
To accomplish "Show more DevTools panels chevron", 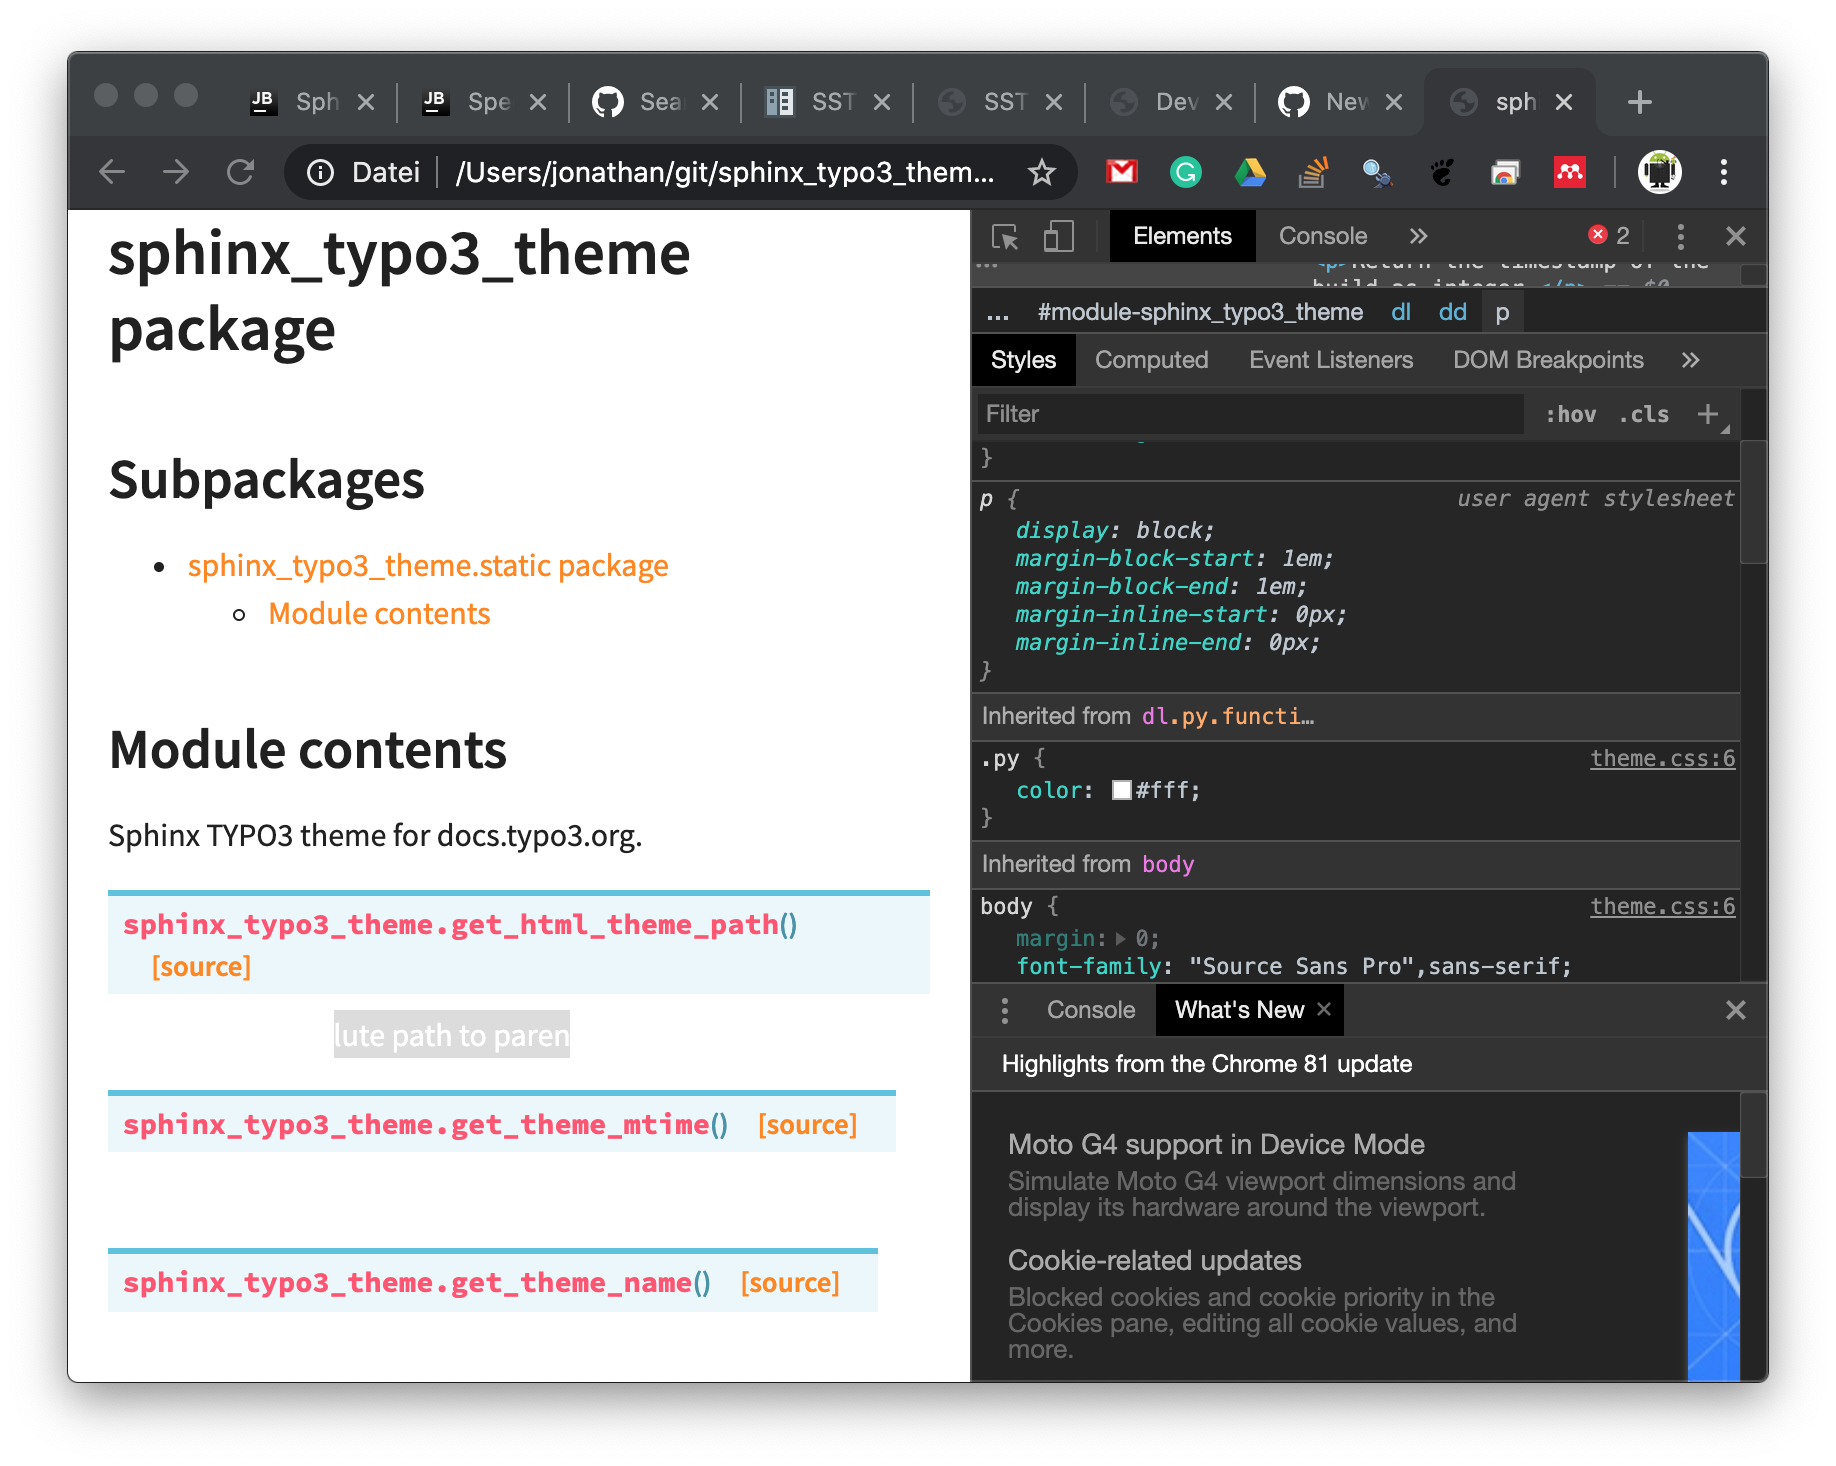I will coord(1418,236).
